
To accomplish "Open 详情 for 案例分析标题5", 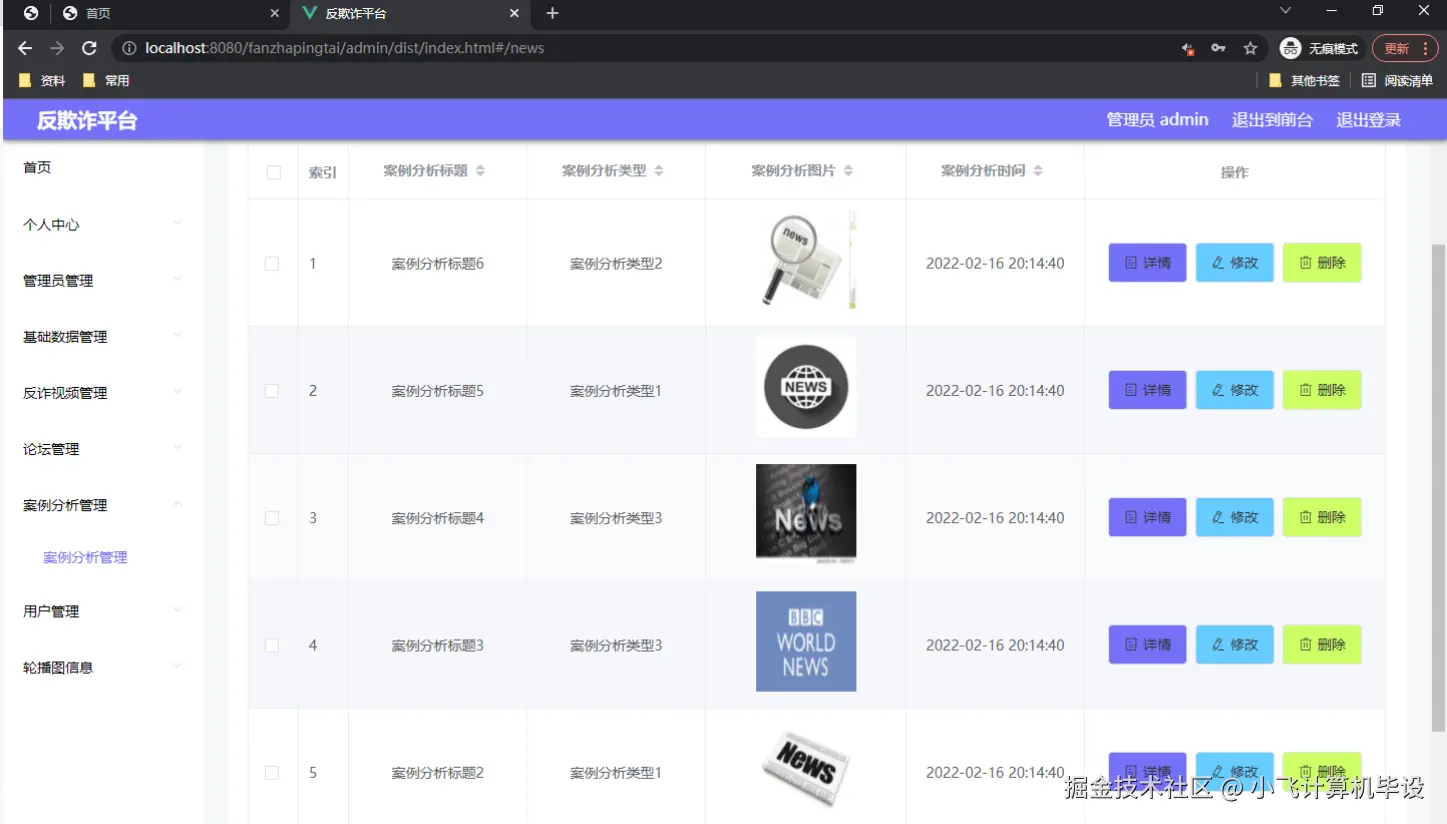I will 1147,390.
